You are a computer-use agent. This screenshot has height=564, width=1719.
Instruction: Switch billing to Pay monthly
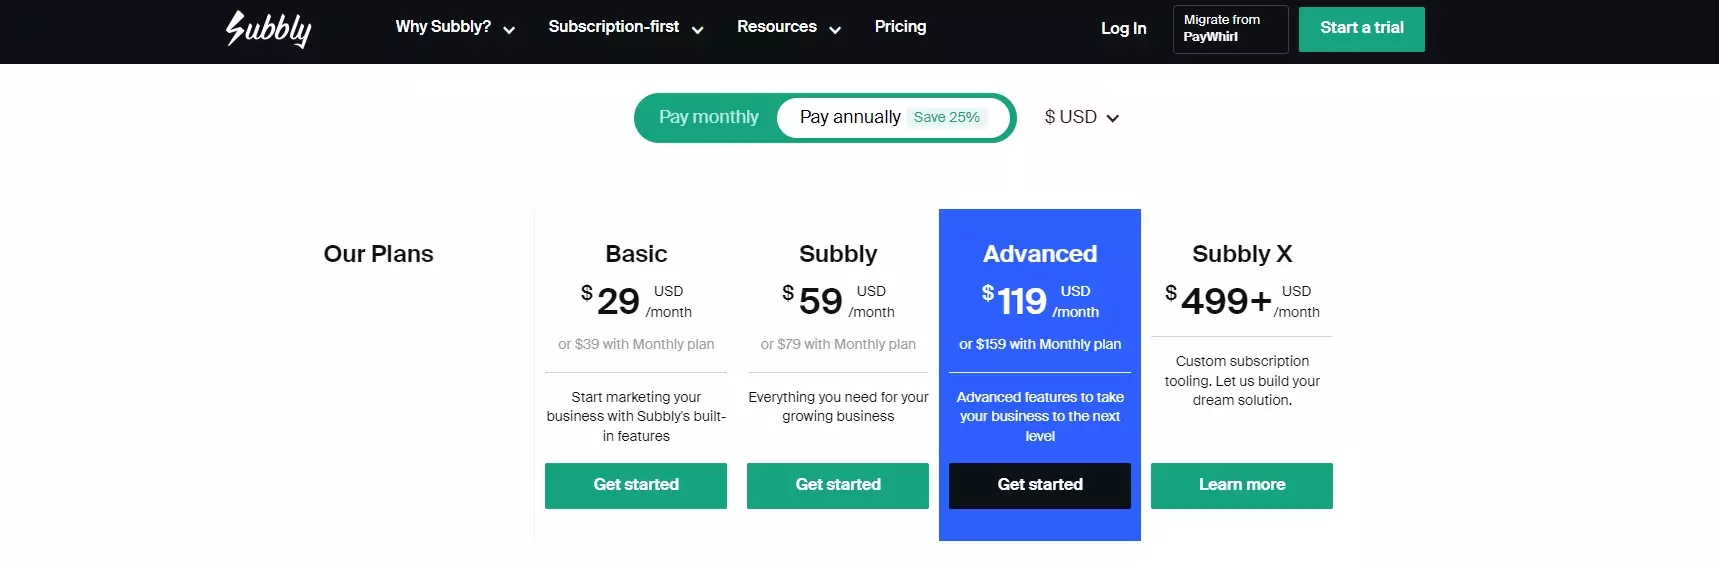[x=708, y=117]
